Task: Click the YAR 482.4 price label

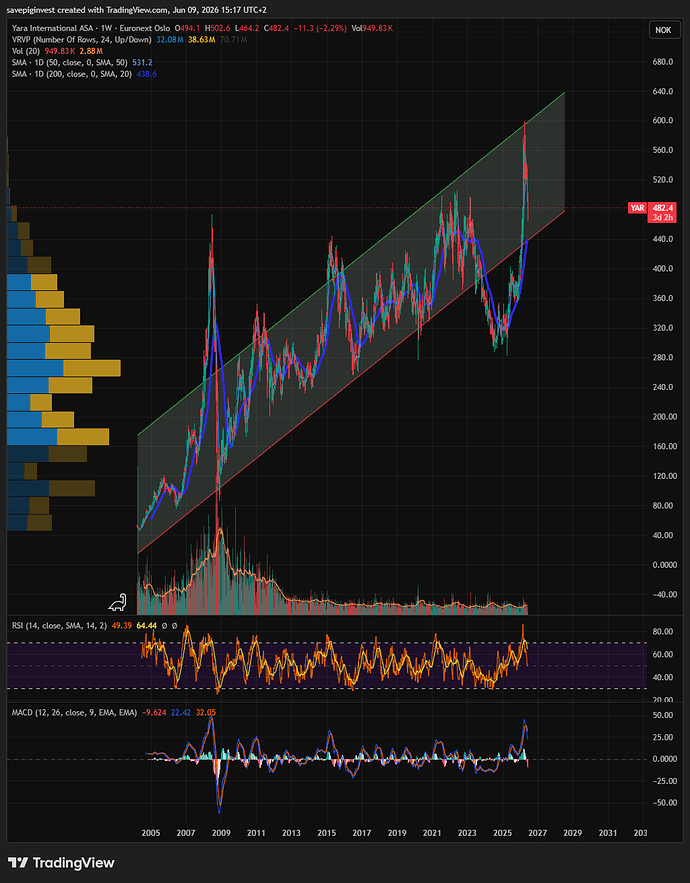Action: tap(652, 208)
